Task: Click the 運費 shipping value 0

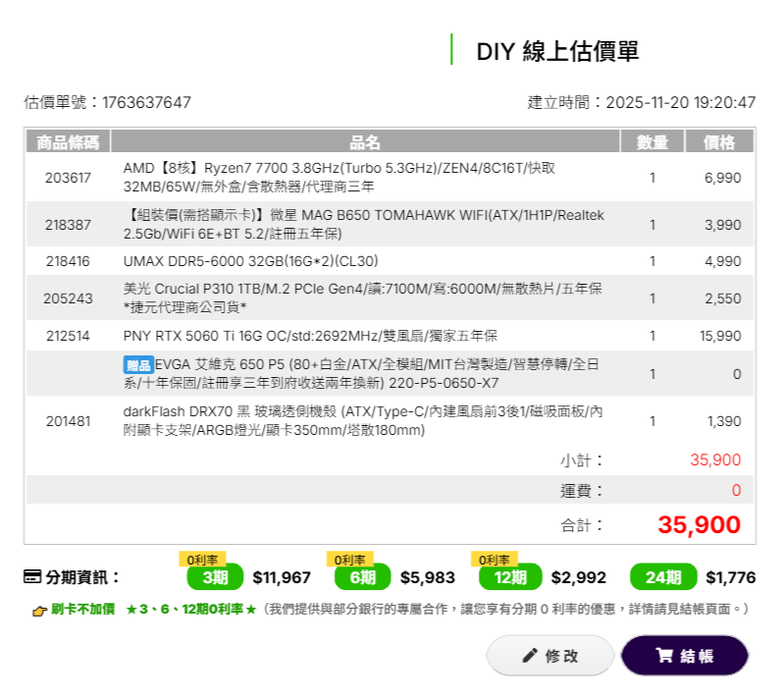Action: (736, 491)
